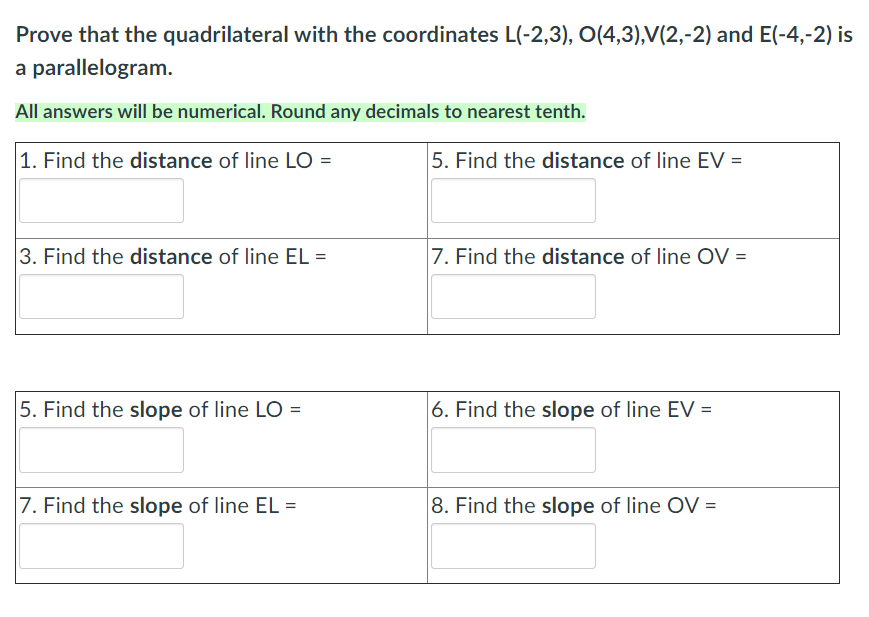The image size is (869, 617).
Task: Select the distance of line EL field
Action: (x=101, y=297)
